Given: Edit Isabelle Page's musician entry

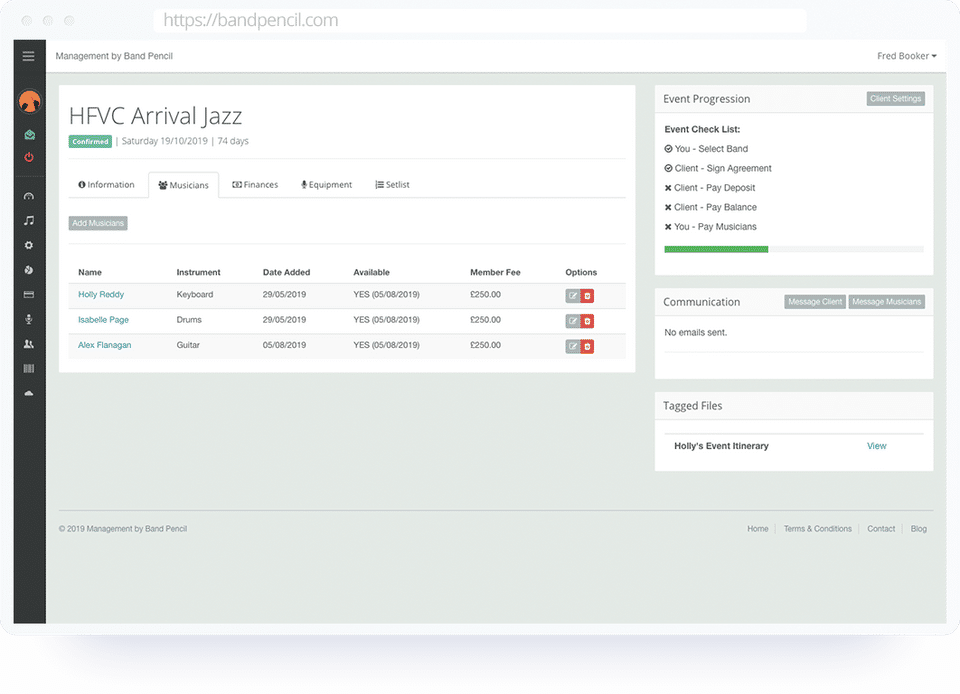Looking at the screenshot, I should pos(572,321).
